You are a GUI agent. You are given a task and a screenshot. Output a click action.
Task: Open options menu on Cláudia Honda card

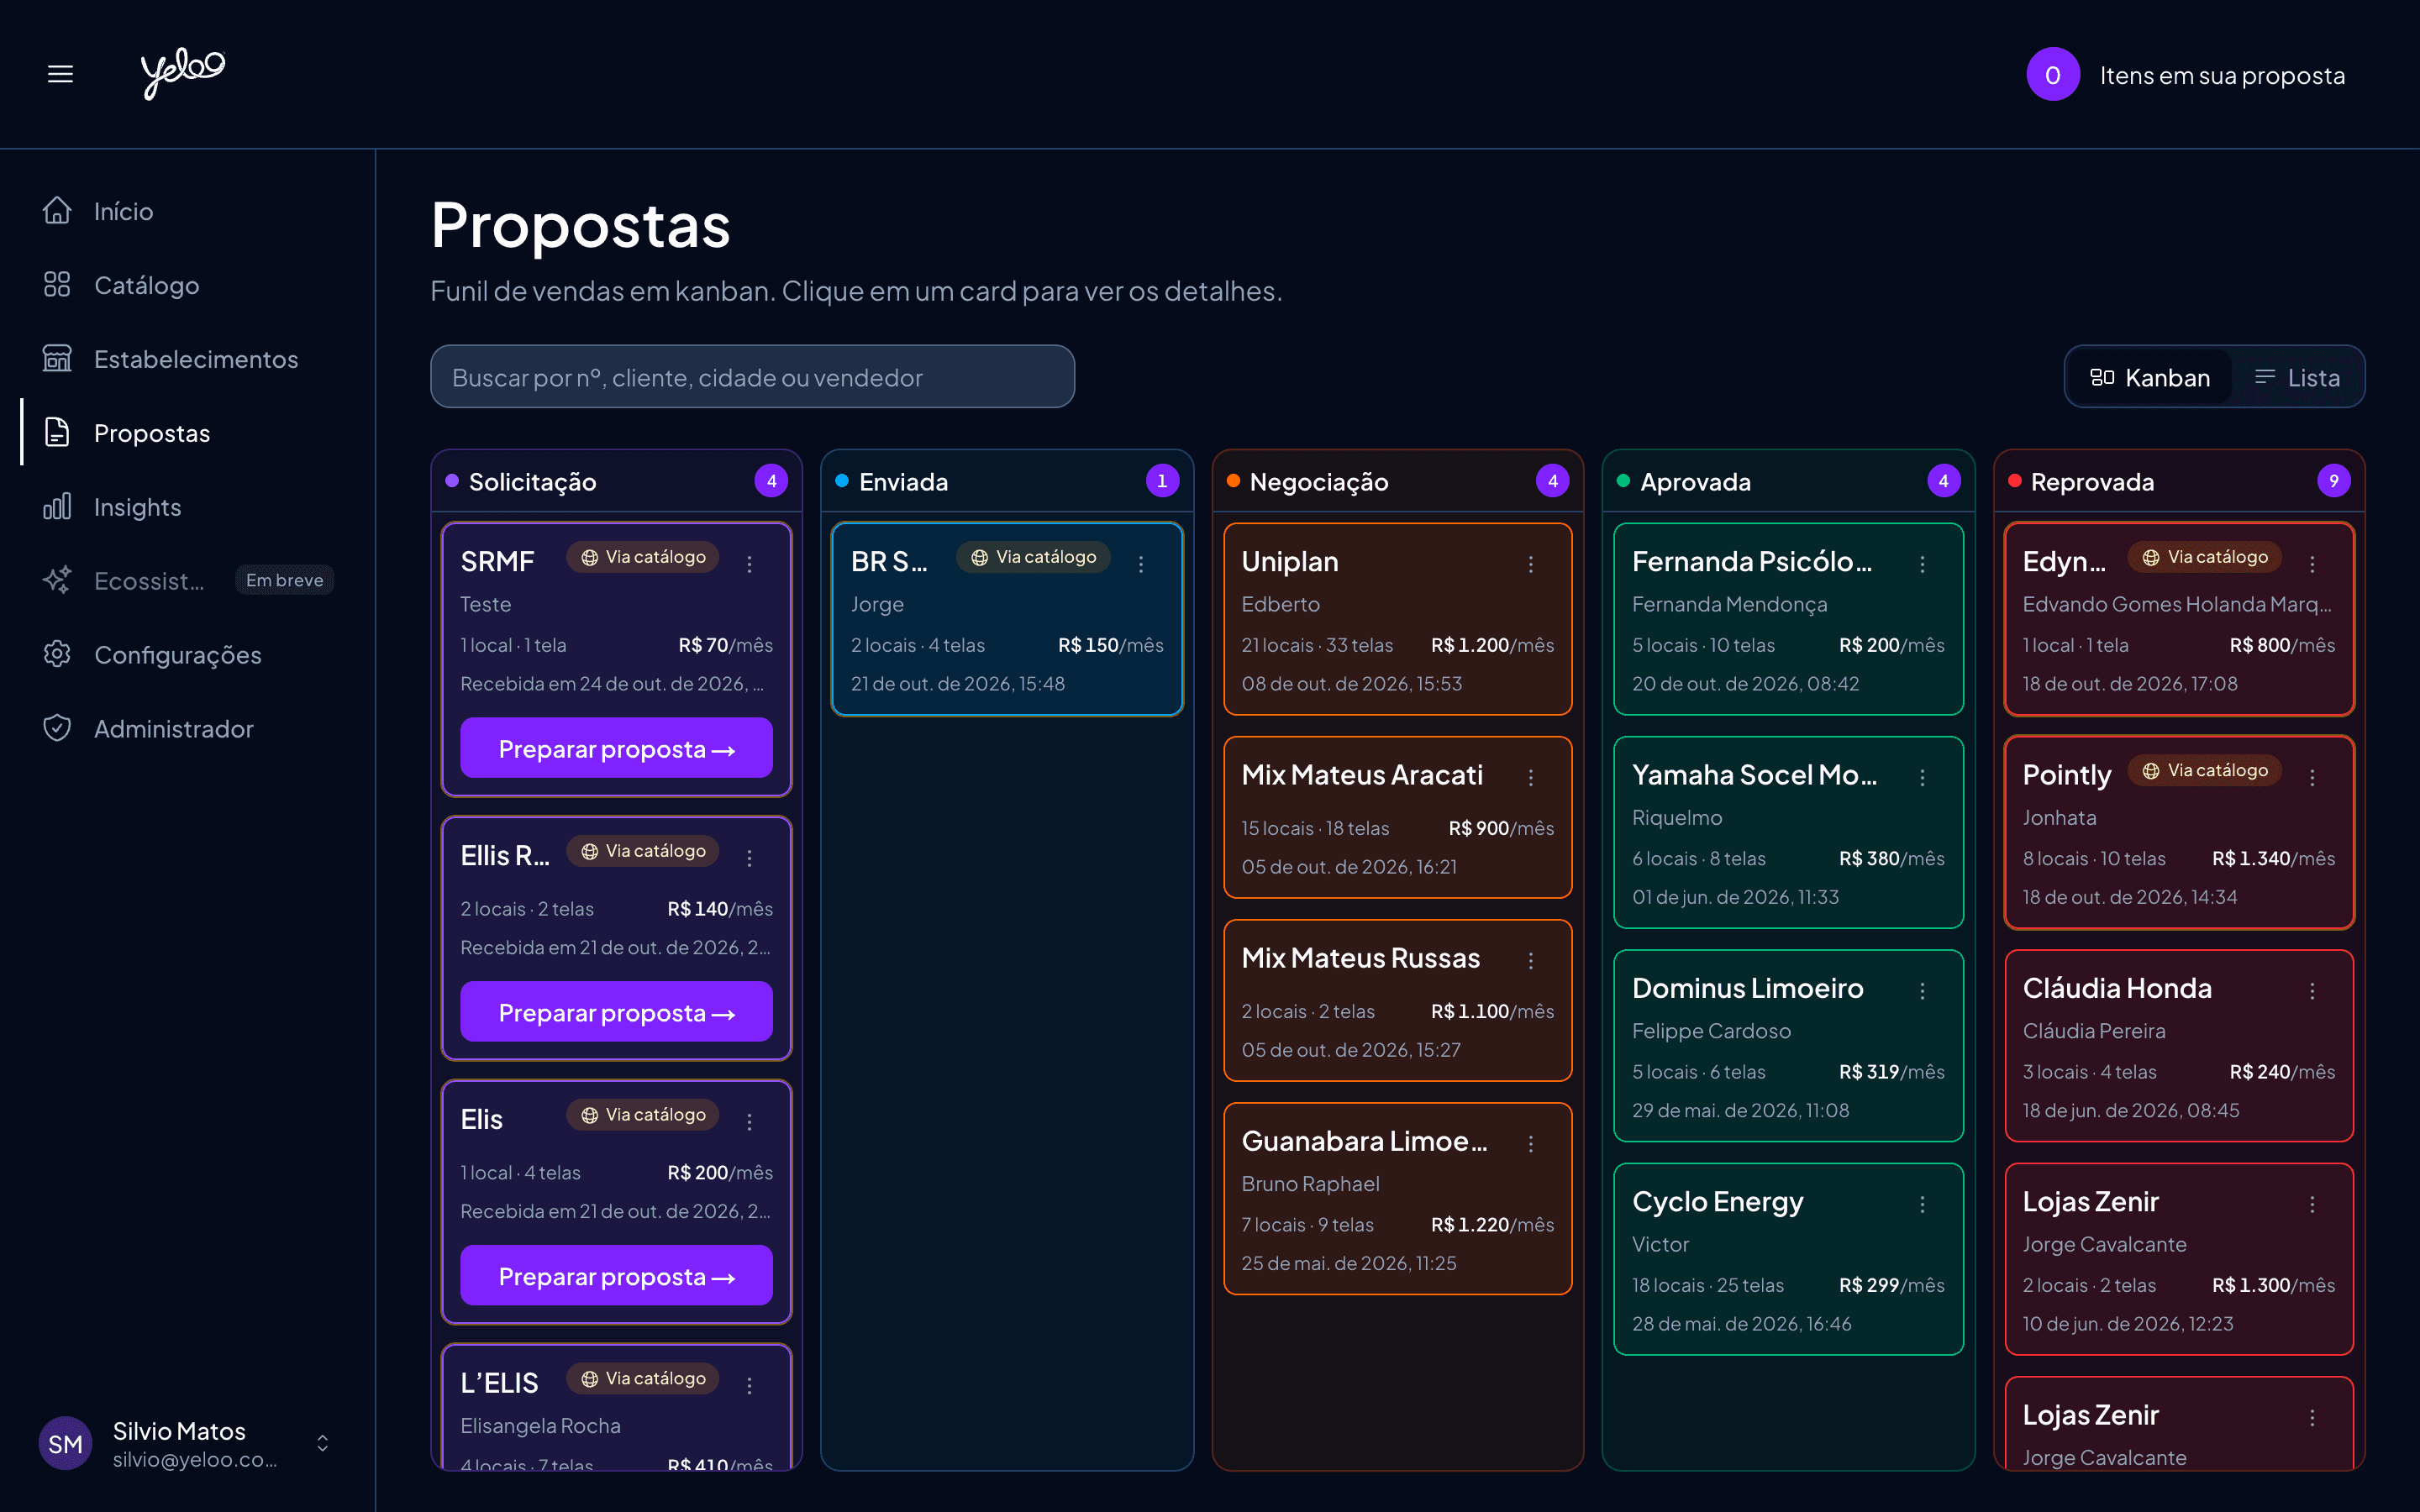click(x=2312, y=990)
